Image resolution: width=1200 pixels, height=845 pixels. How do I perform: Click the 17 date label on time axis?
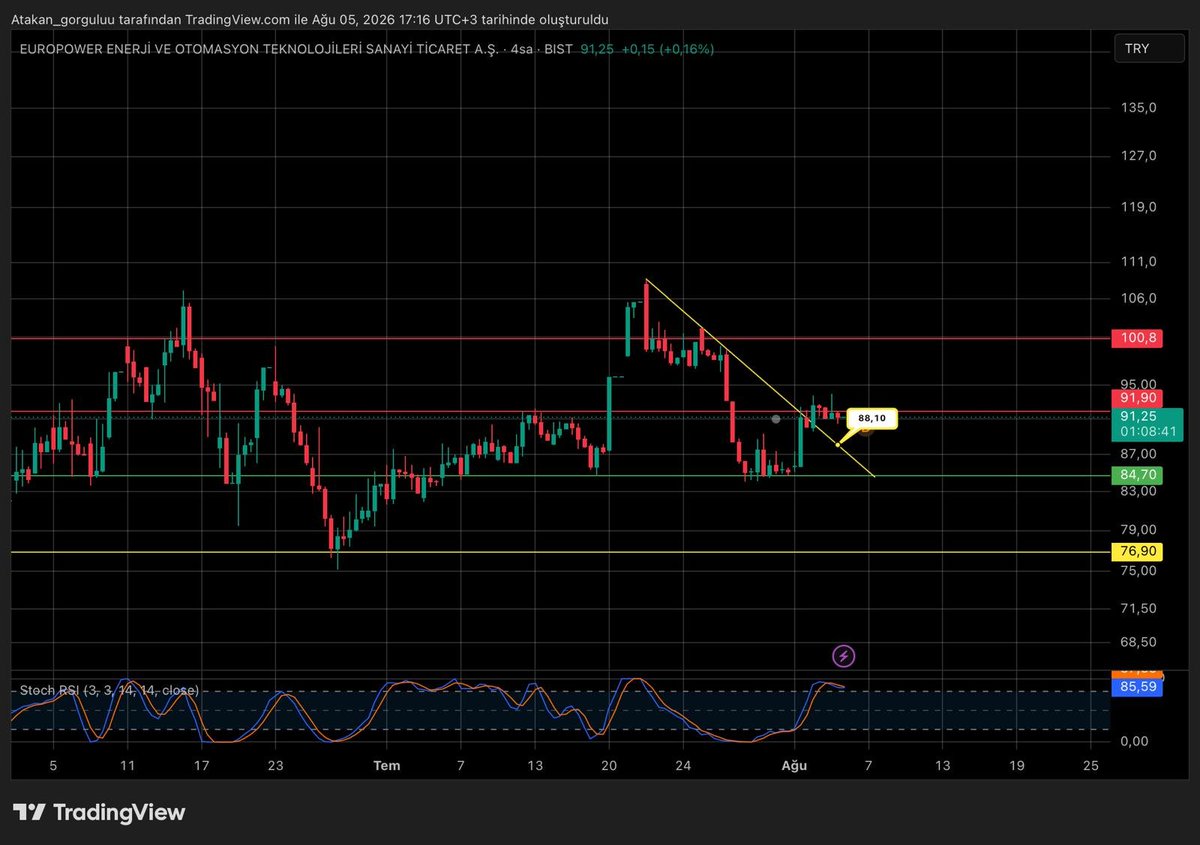201,766
